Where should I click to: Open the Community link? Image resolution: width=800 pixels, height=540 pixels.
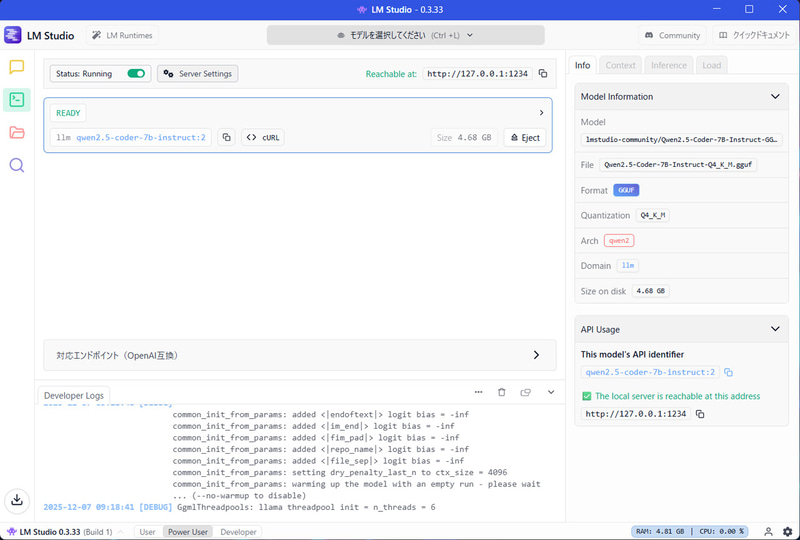click(672, 35)
